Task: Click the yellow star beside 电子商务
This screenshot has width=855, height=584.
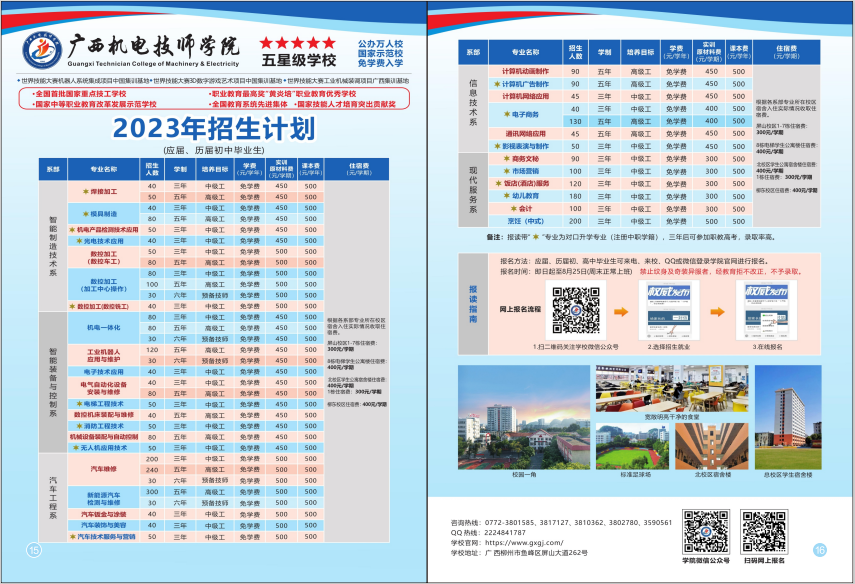Action: 507,115
